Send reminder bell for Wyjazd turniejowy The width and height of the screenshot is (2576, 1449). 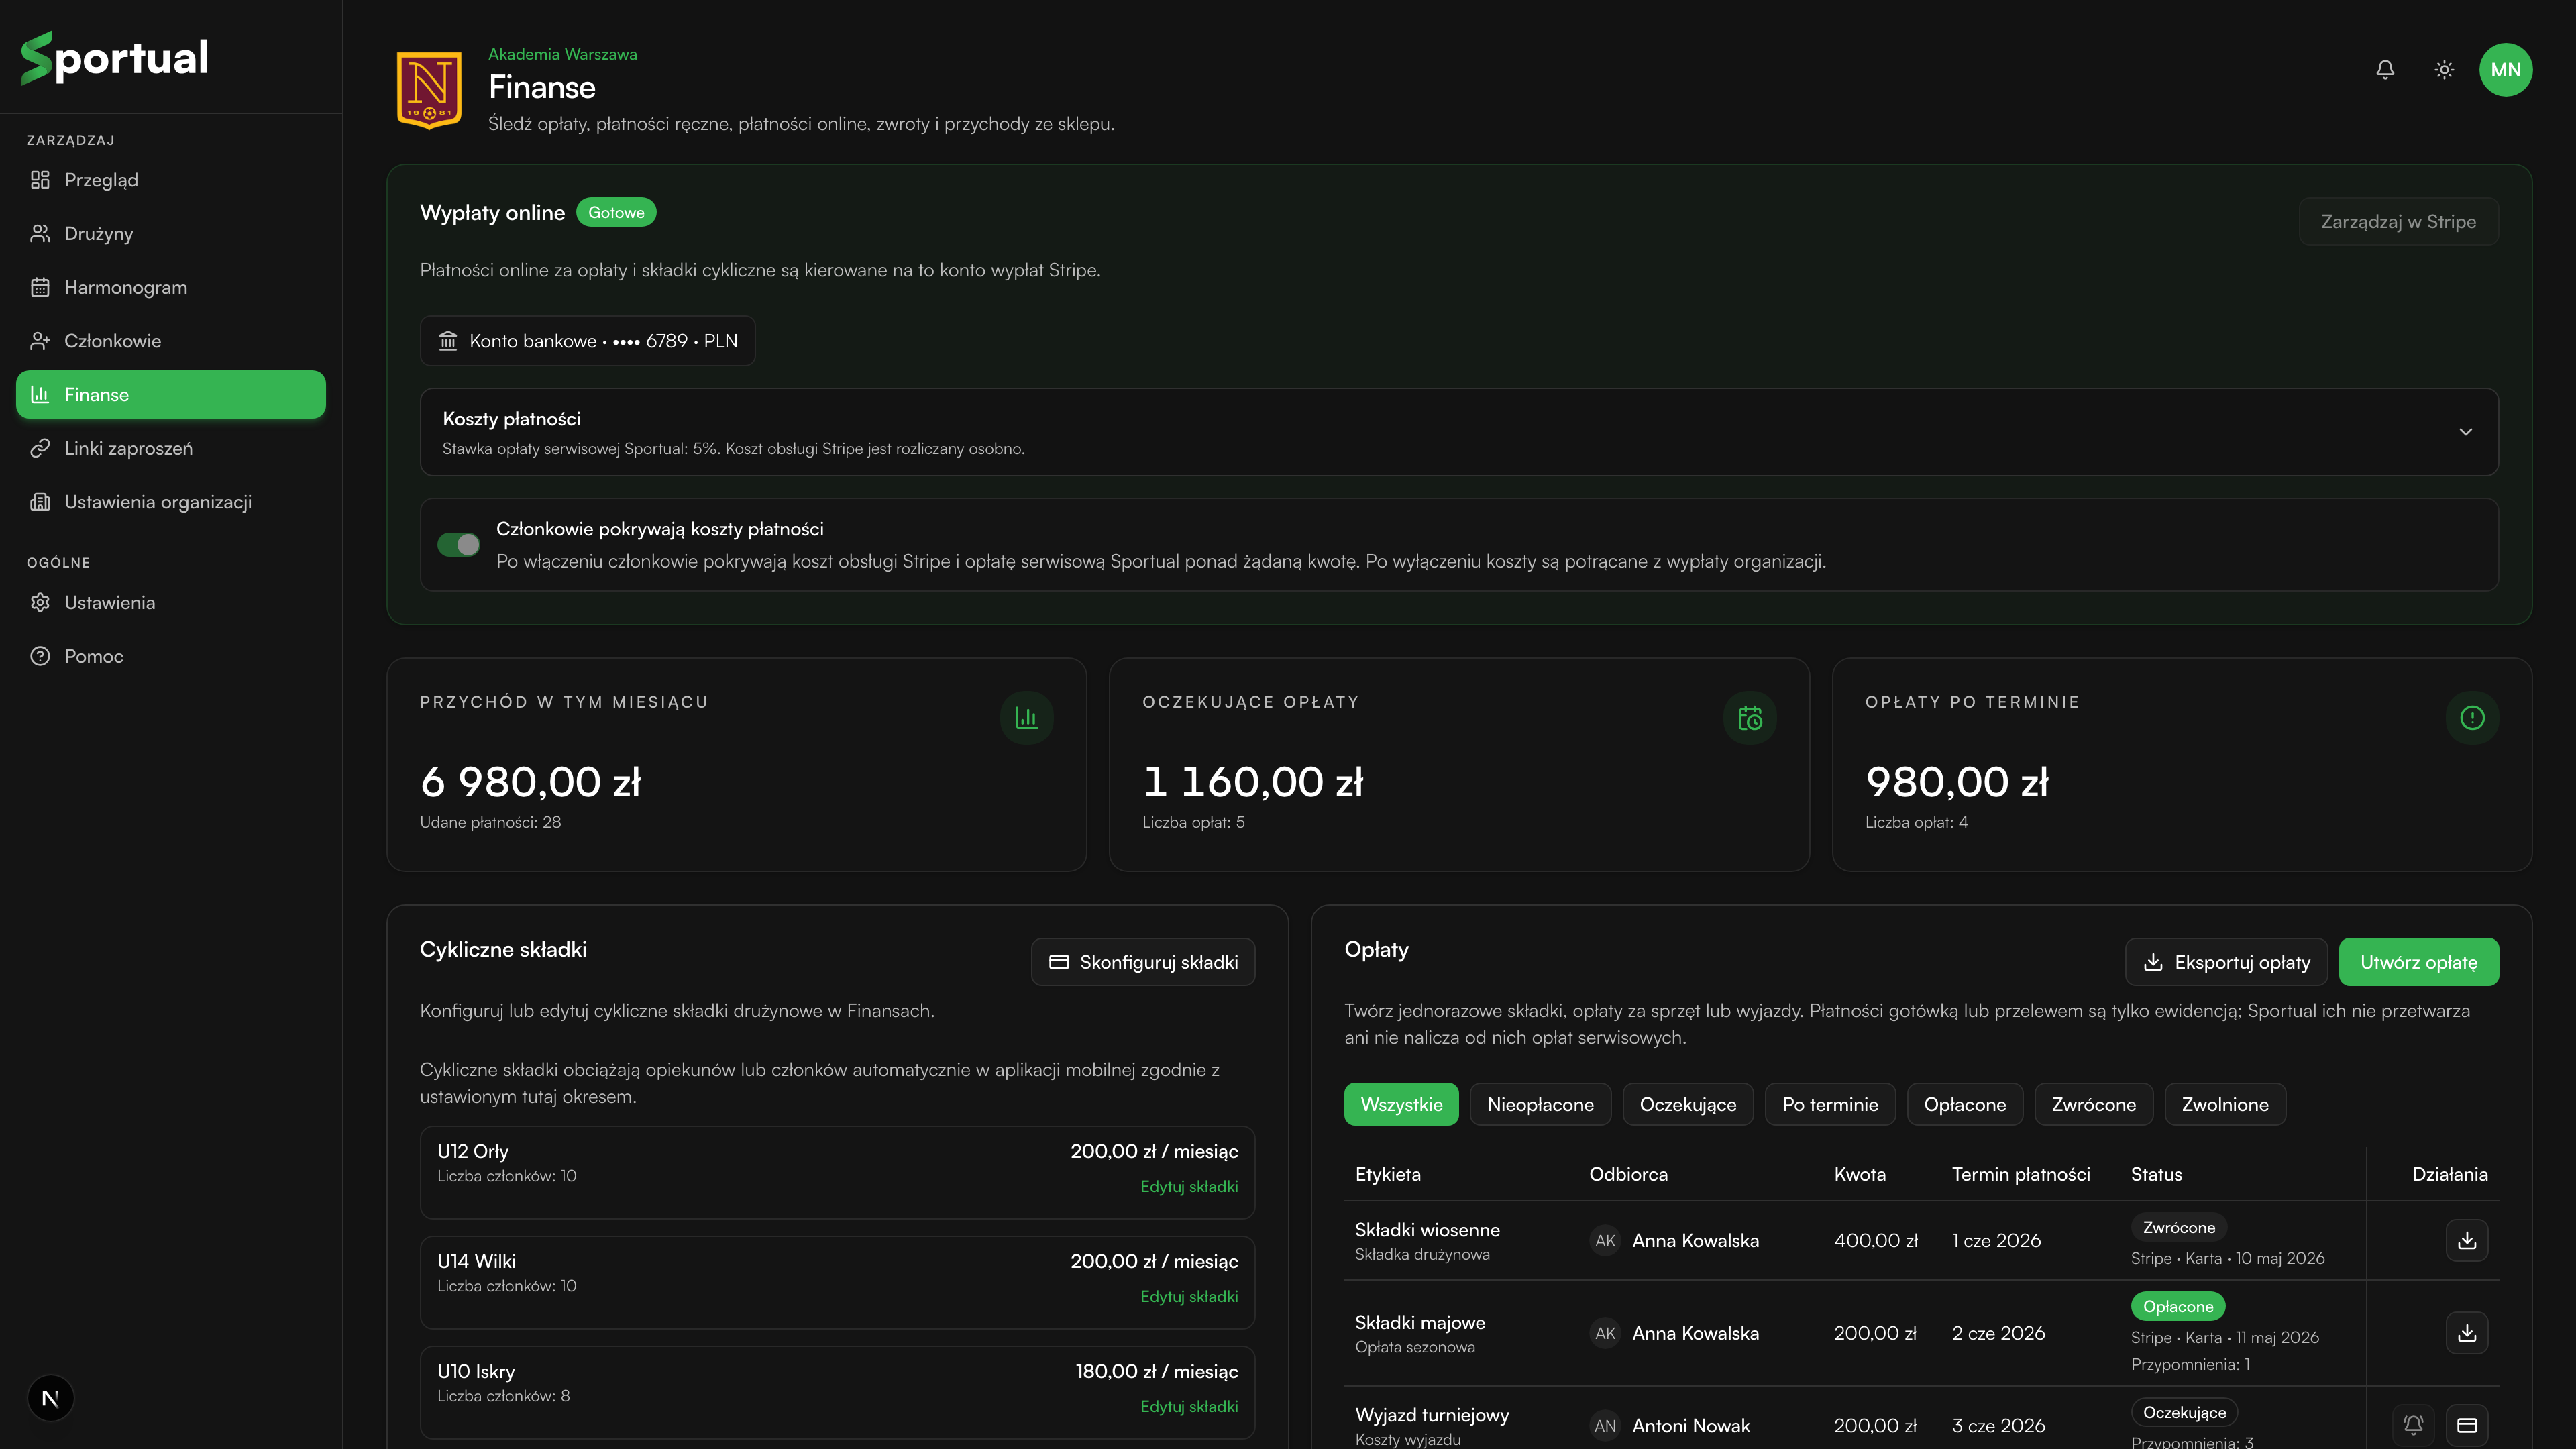[2413, 1425]
